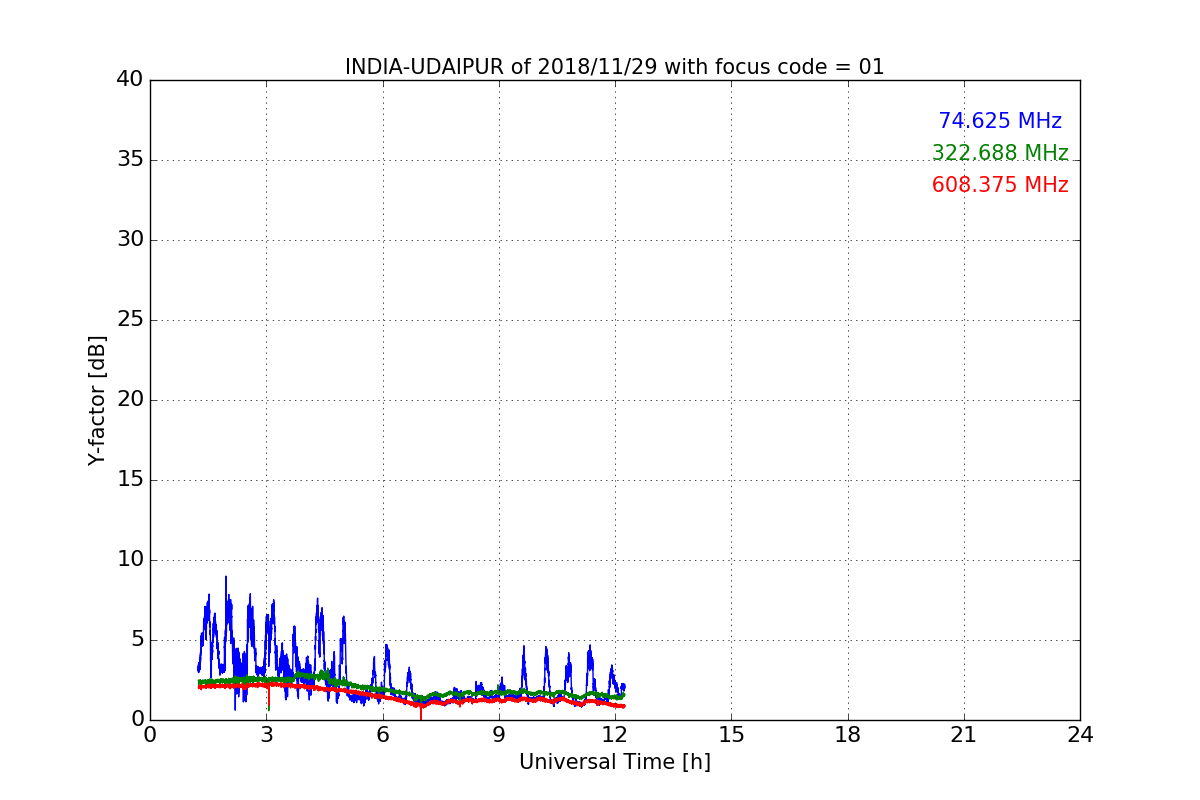Select the green 322.688 MHz legend label
This screenshot has width=1200, height=800.
[1000, 153]
